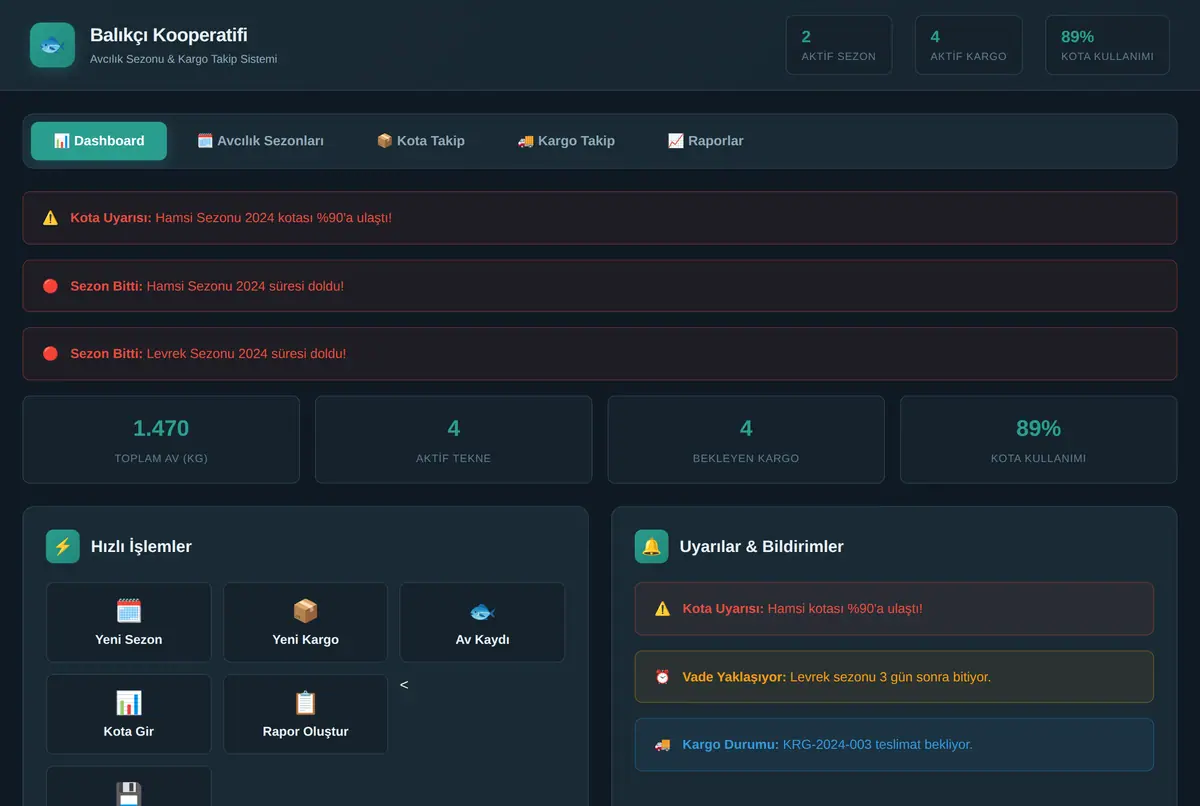Screen dimensions: 1200x806
Task: Click the "Uyarılar & Bildirimler" panel heading
Action: 761,546
